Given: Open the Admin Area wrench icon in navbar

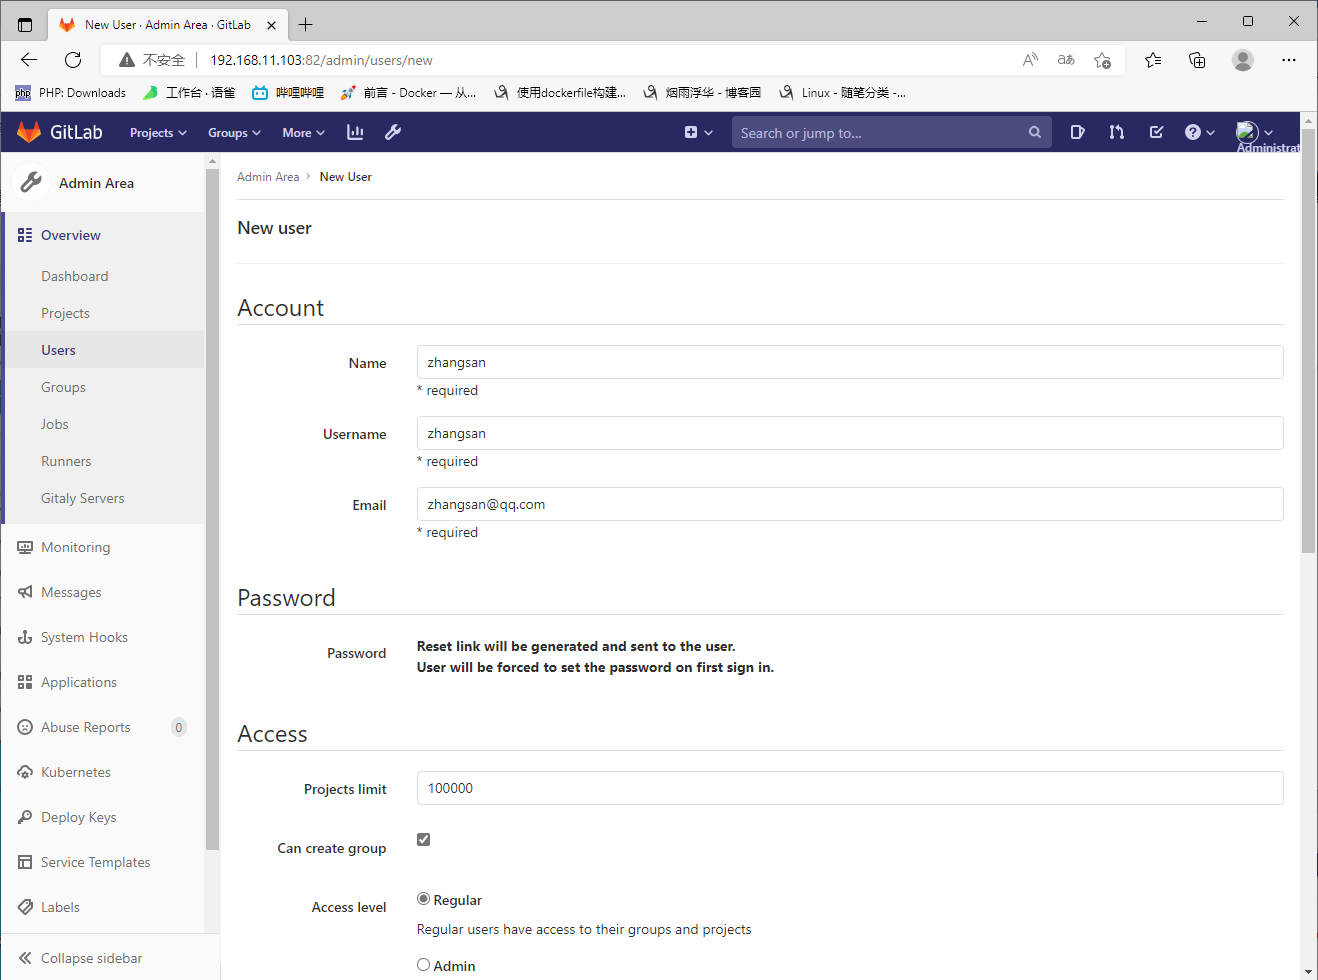Looking at the screenshot, I should [393, 132].
